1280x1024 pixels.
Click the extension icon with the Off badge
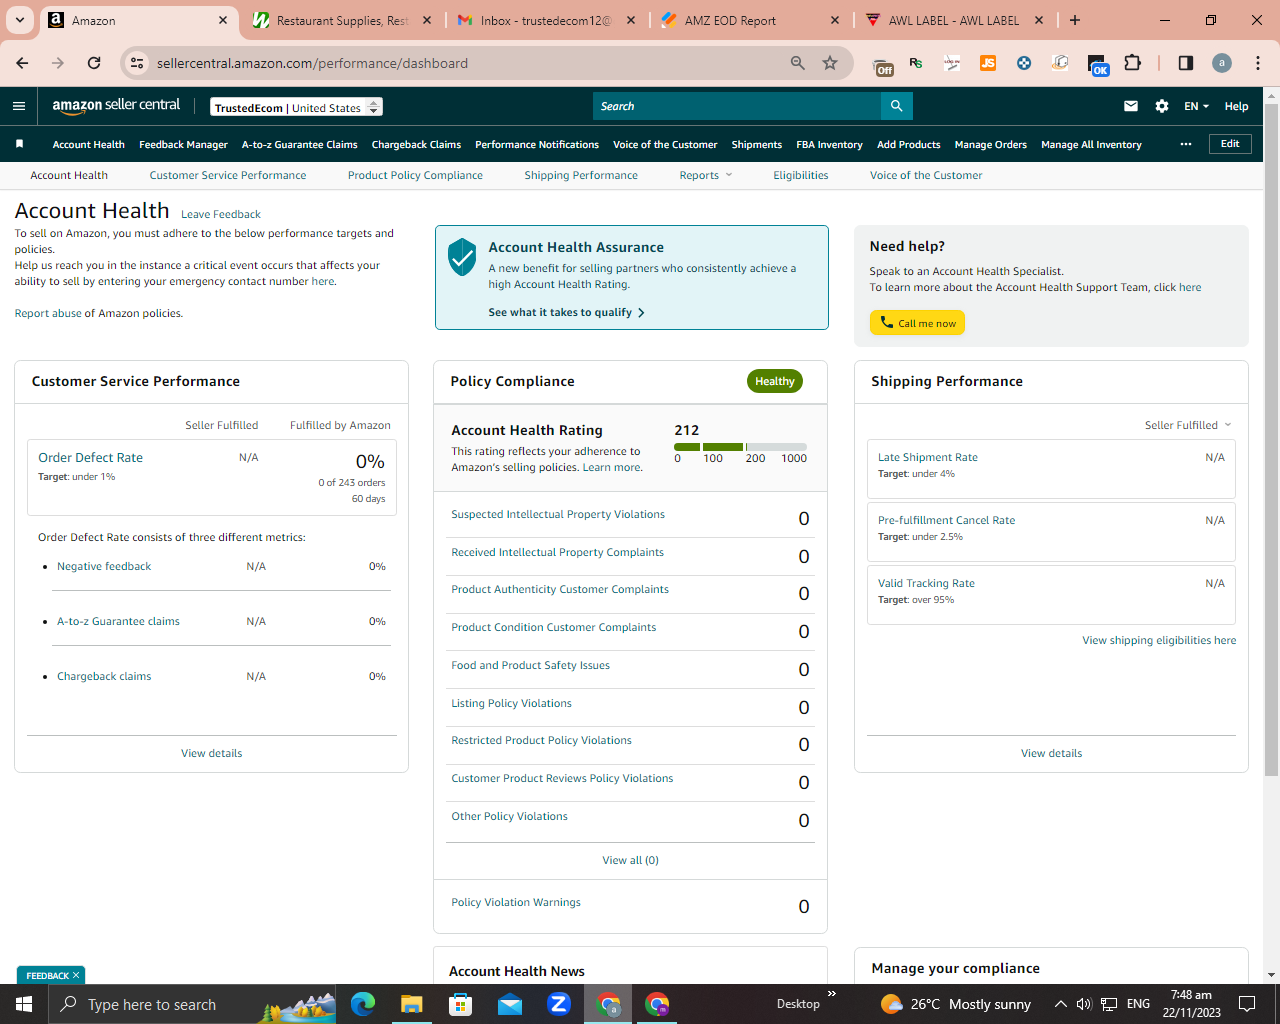(884, 65)
